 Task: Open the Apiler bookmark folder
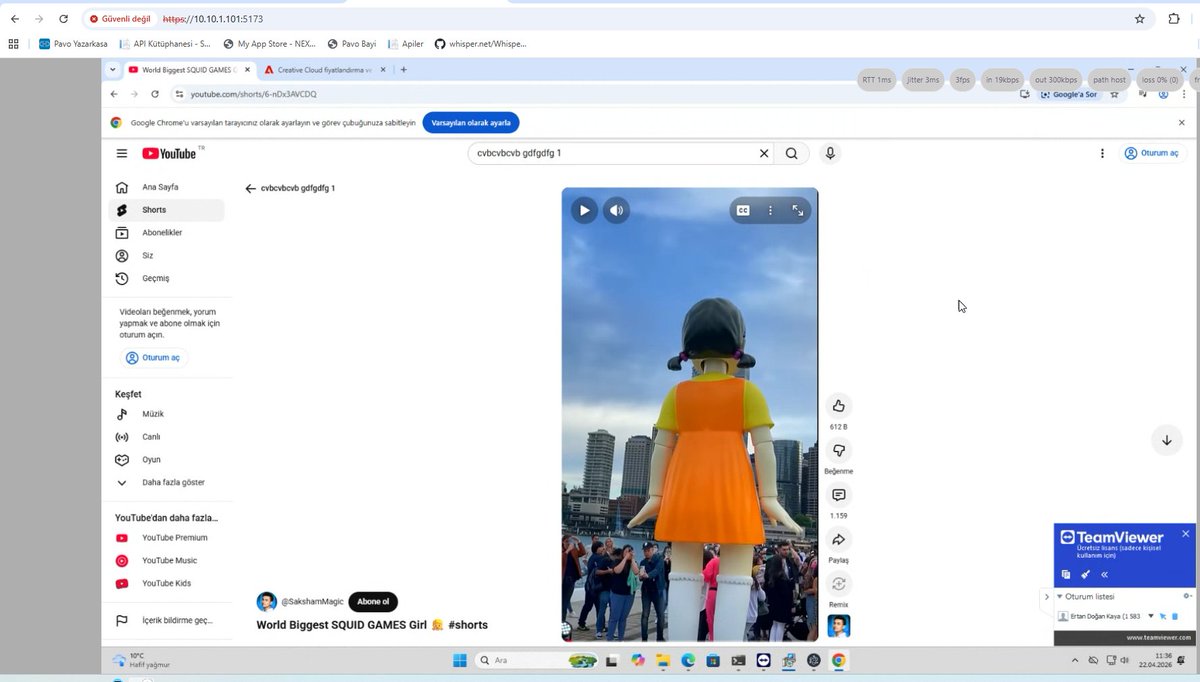tap(406, 44)
